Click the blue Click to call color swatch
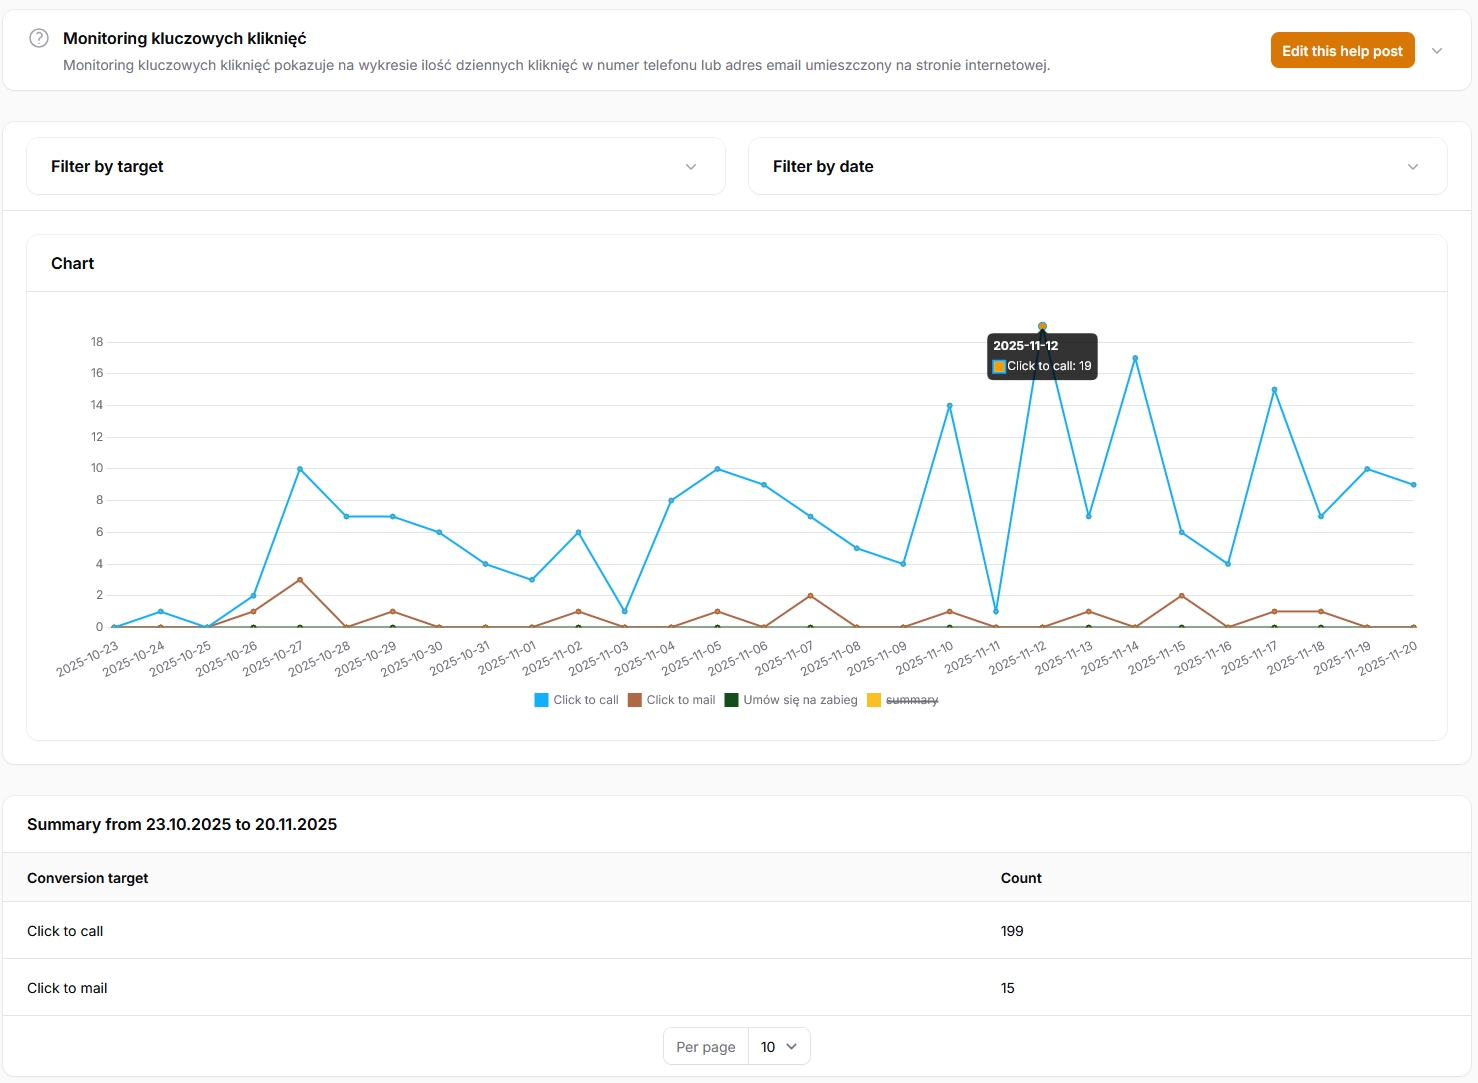 (542, 700)
